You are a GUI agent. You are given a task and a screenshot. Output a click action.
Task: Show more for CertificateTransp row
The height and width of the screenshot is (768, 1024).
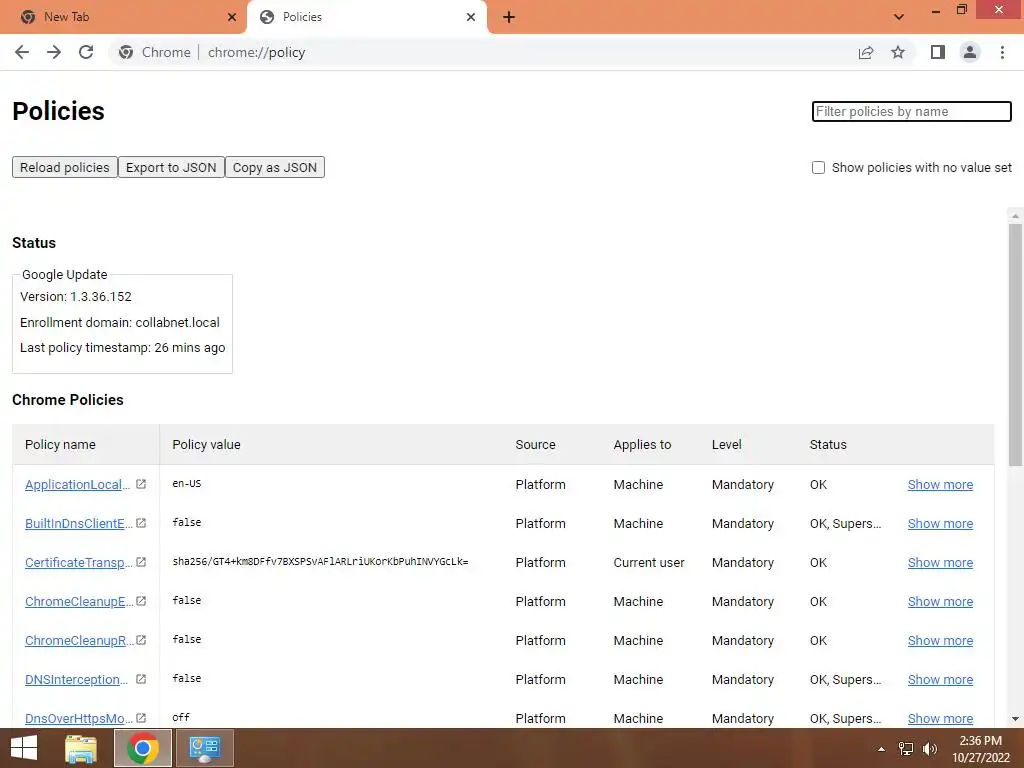tap(940, 562)
